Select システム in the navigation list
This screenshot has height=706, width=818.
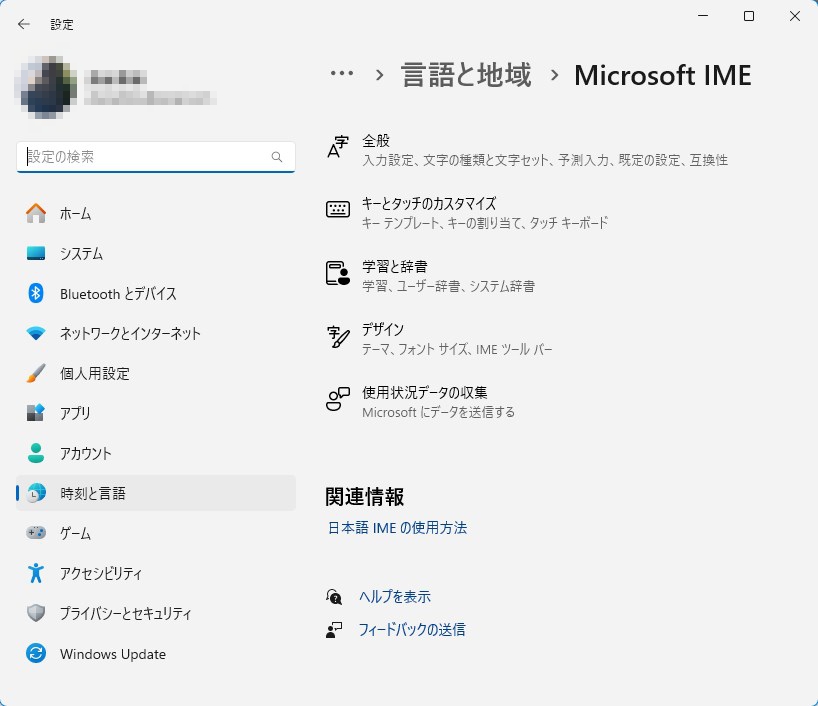click(x=81, y=253)
